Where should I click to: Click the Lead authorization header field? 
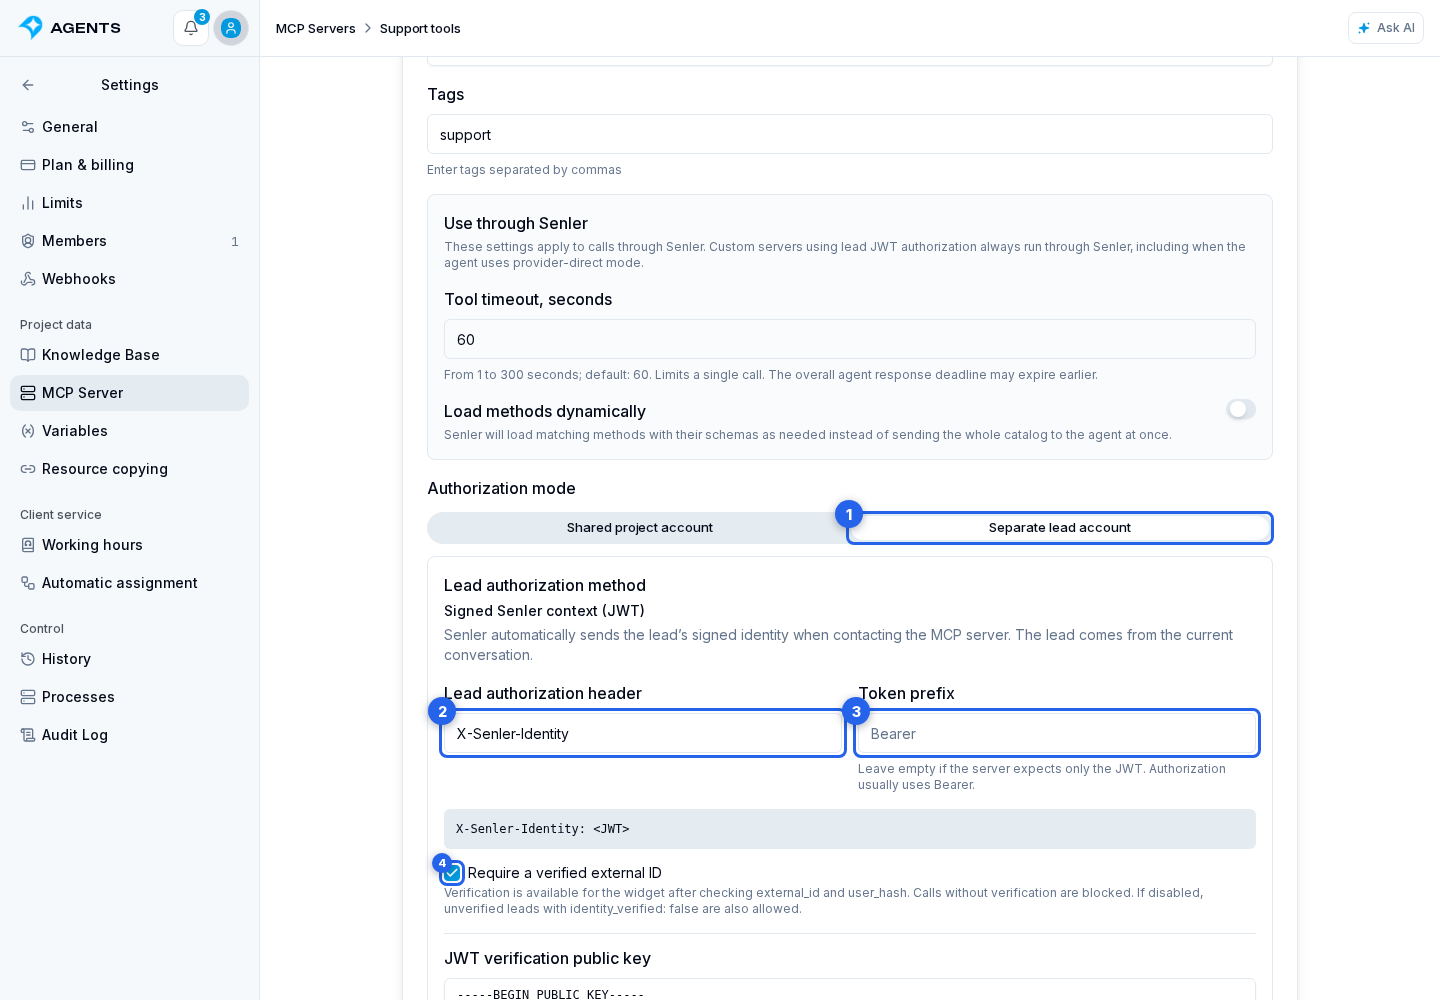click(x=643, y=734)
